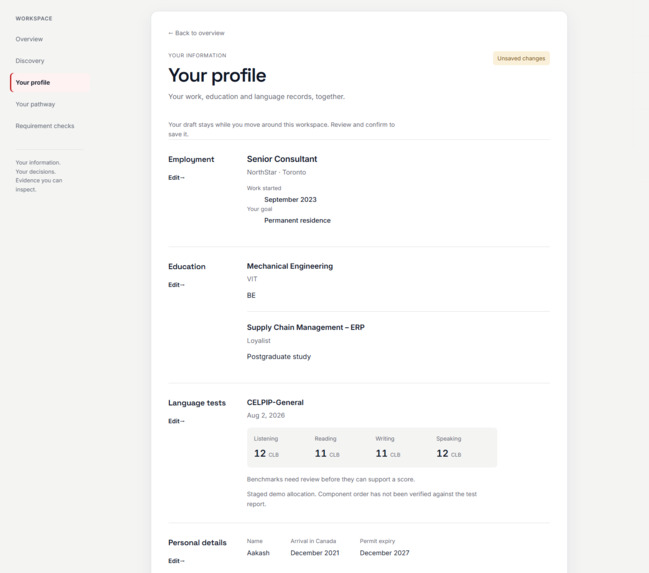Click the Arrival in Canada December 2021 value
The image size is (649, 573).
coord(315,553)
